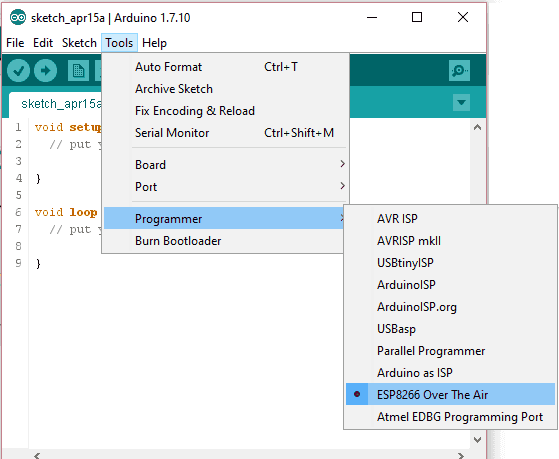Viewport: 559px width, 459px height.
Task: Click the editor scroll down arrow
Action: (x=477, y=440)
